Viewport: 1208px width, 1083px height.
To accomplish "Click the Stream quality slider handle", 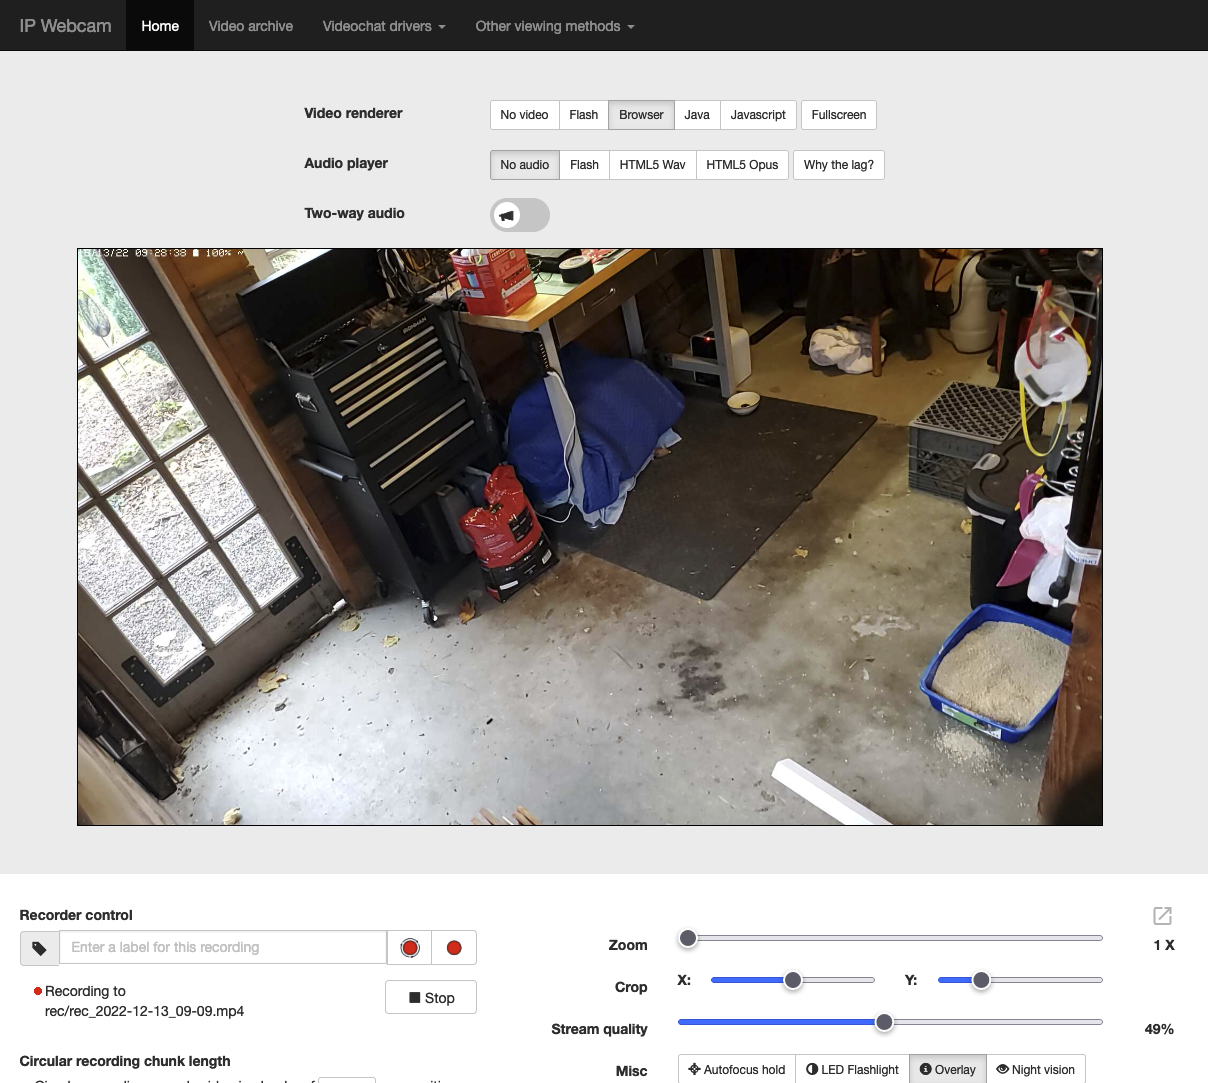I will [884, 1022].
